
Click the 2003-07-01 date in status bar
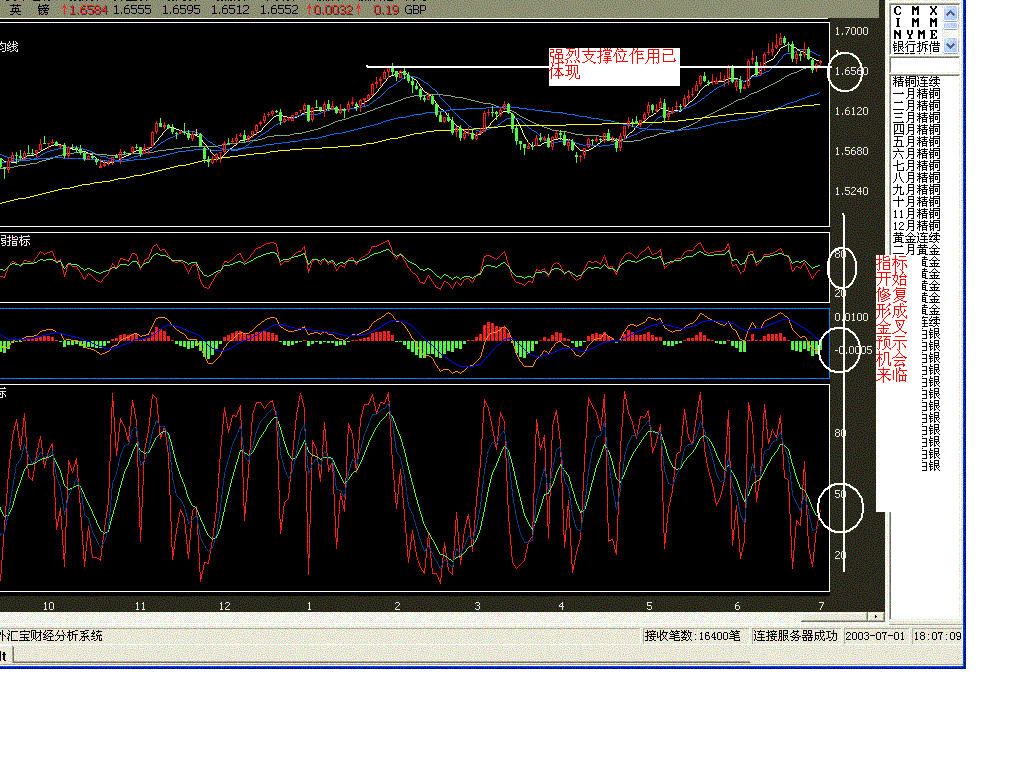click(876, 636)
